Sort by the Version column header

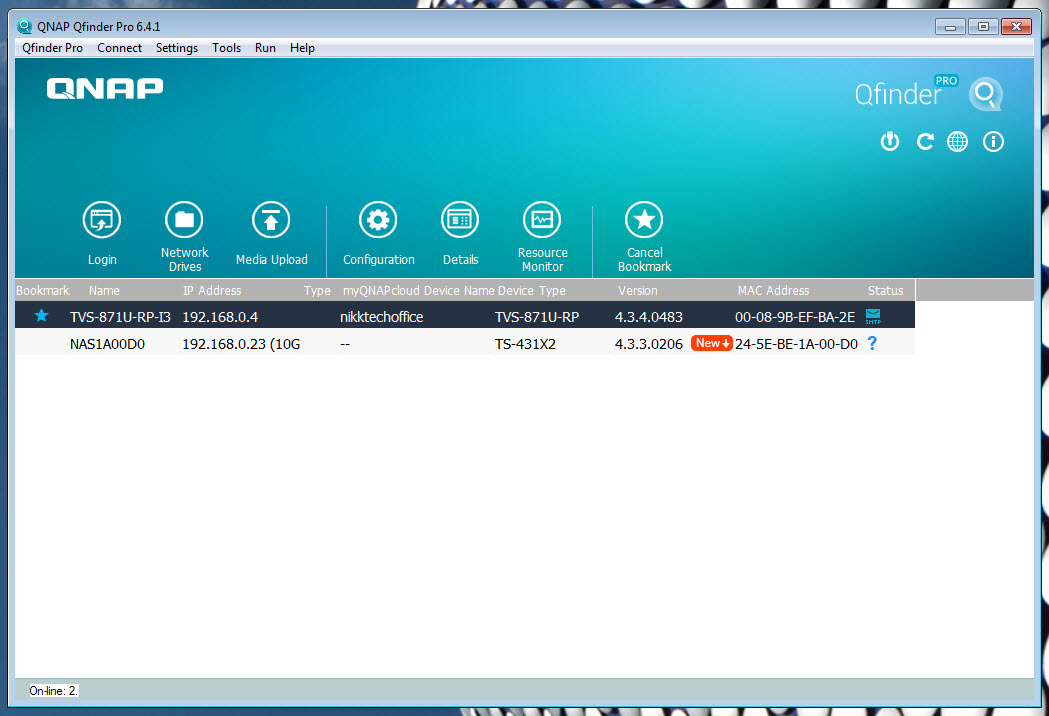tap(637, 290)
